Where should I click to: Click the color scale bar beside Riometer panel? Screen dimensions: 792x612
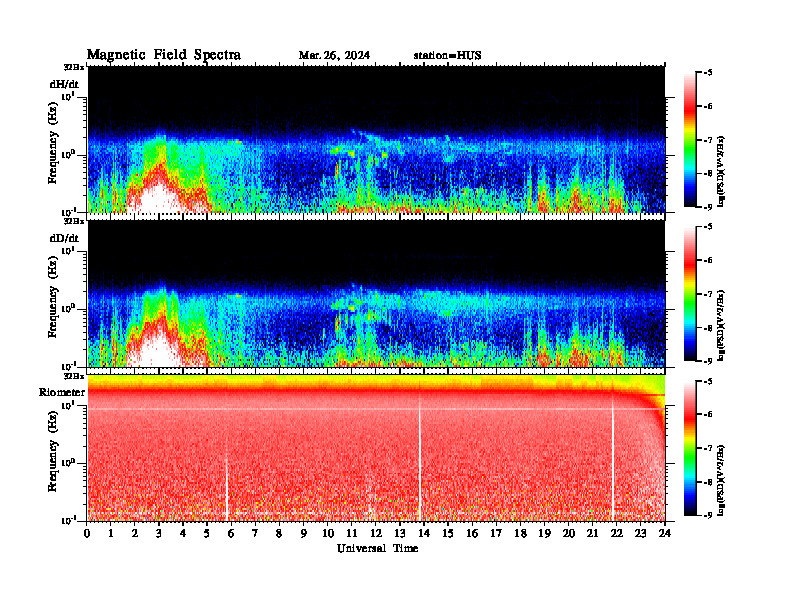690,448
